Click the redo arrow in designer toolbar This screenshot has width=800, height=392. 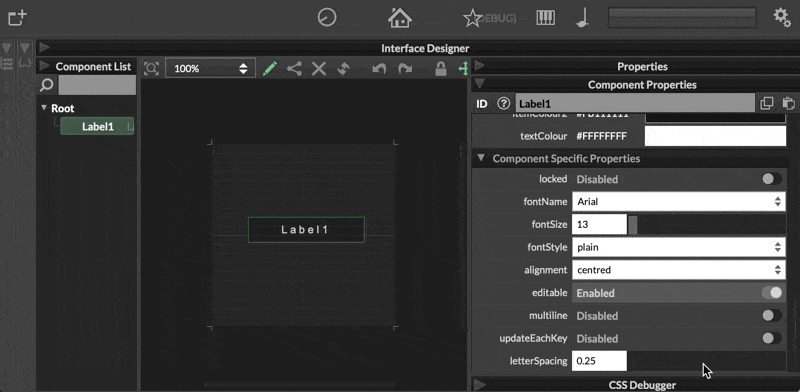pyautogui.click(x=405, y=68)
